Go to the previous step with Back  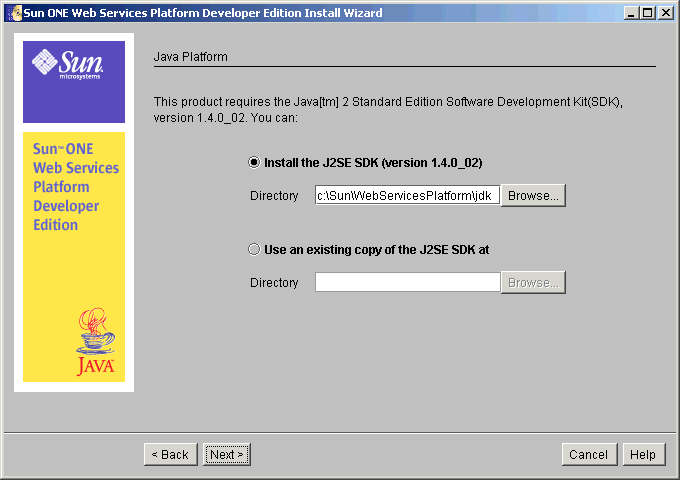[x=170, y=454]
